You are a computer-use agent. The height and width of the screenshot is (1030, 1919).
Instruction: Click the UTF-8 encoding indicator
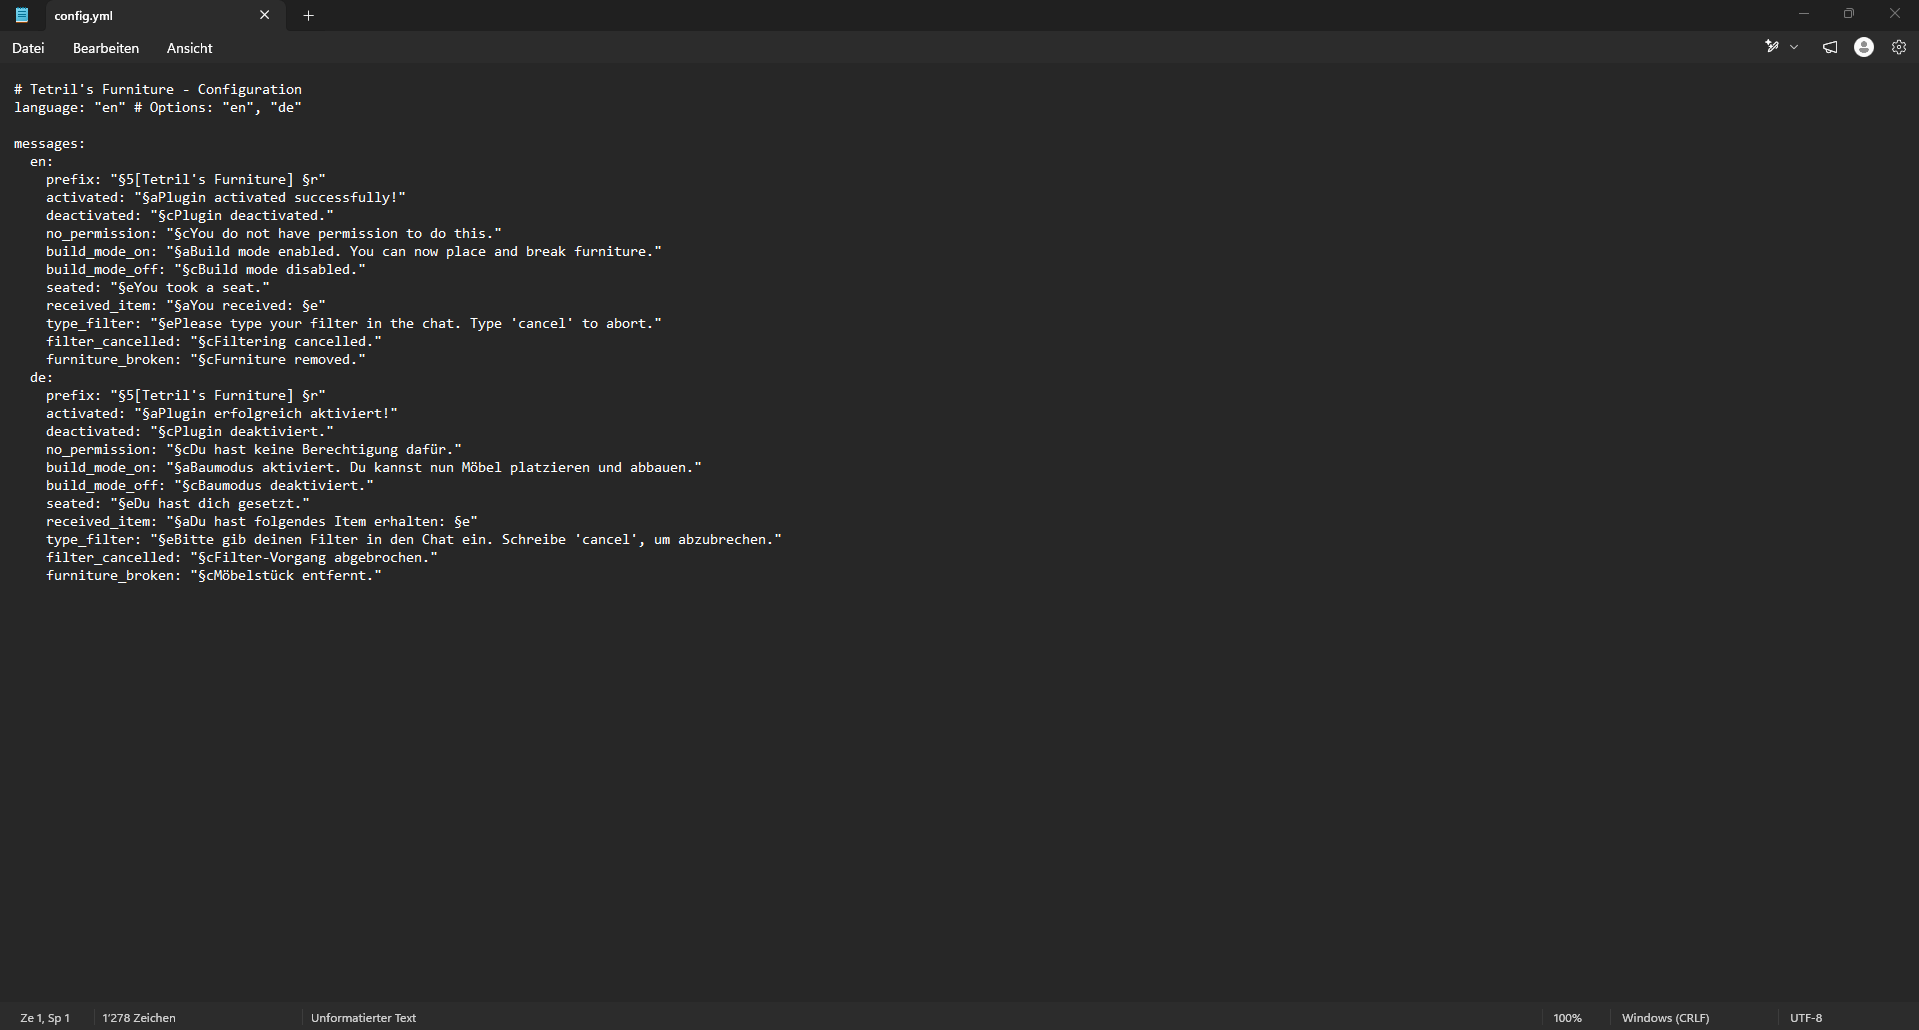tap(1805, 1018)
